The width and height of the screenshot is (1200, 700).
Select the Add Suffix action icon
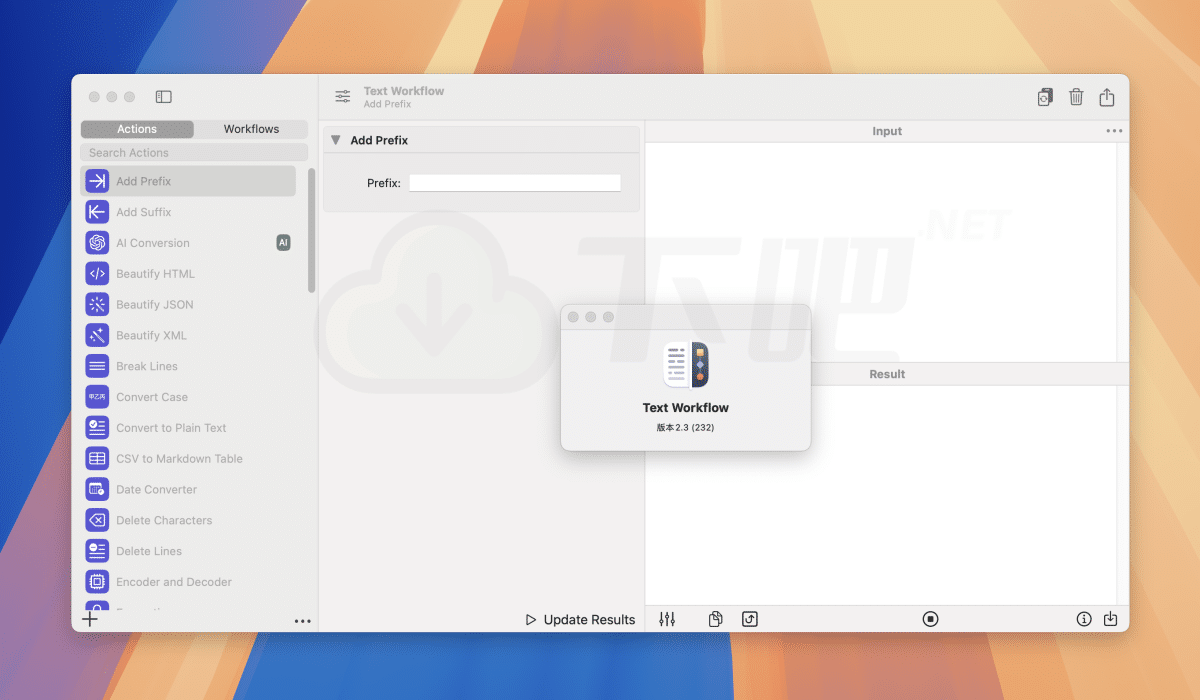(97, 212)
